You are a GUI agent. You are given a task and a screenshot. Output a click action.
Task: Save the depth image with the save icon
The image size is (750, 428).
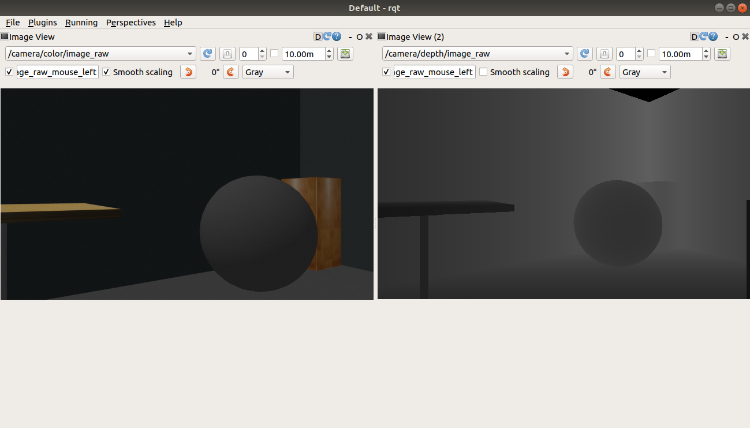tap(722, 54)
